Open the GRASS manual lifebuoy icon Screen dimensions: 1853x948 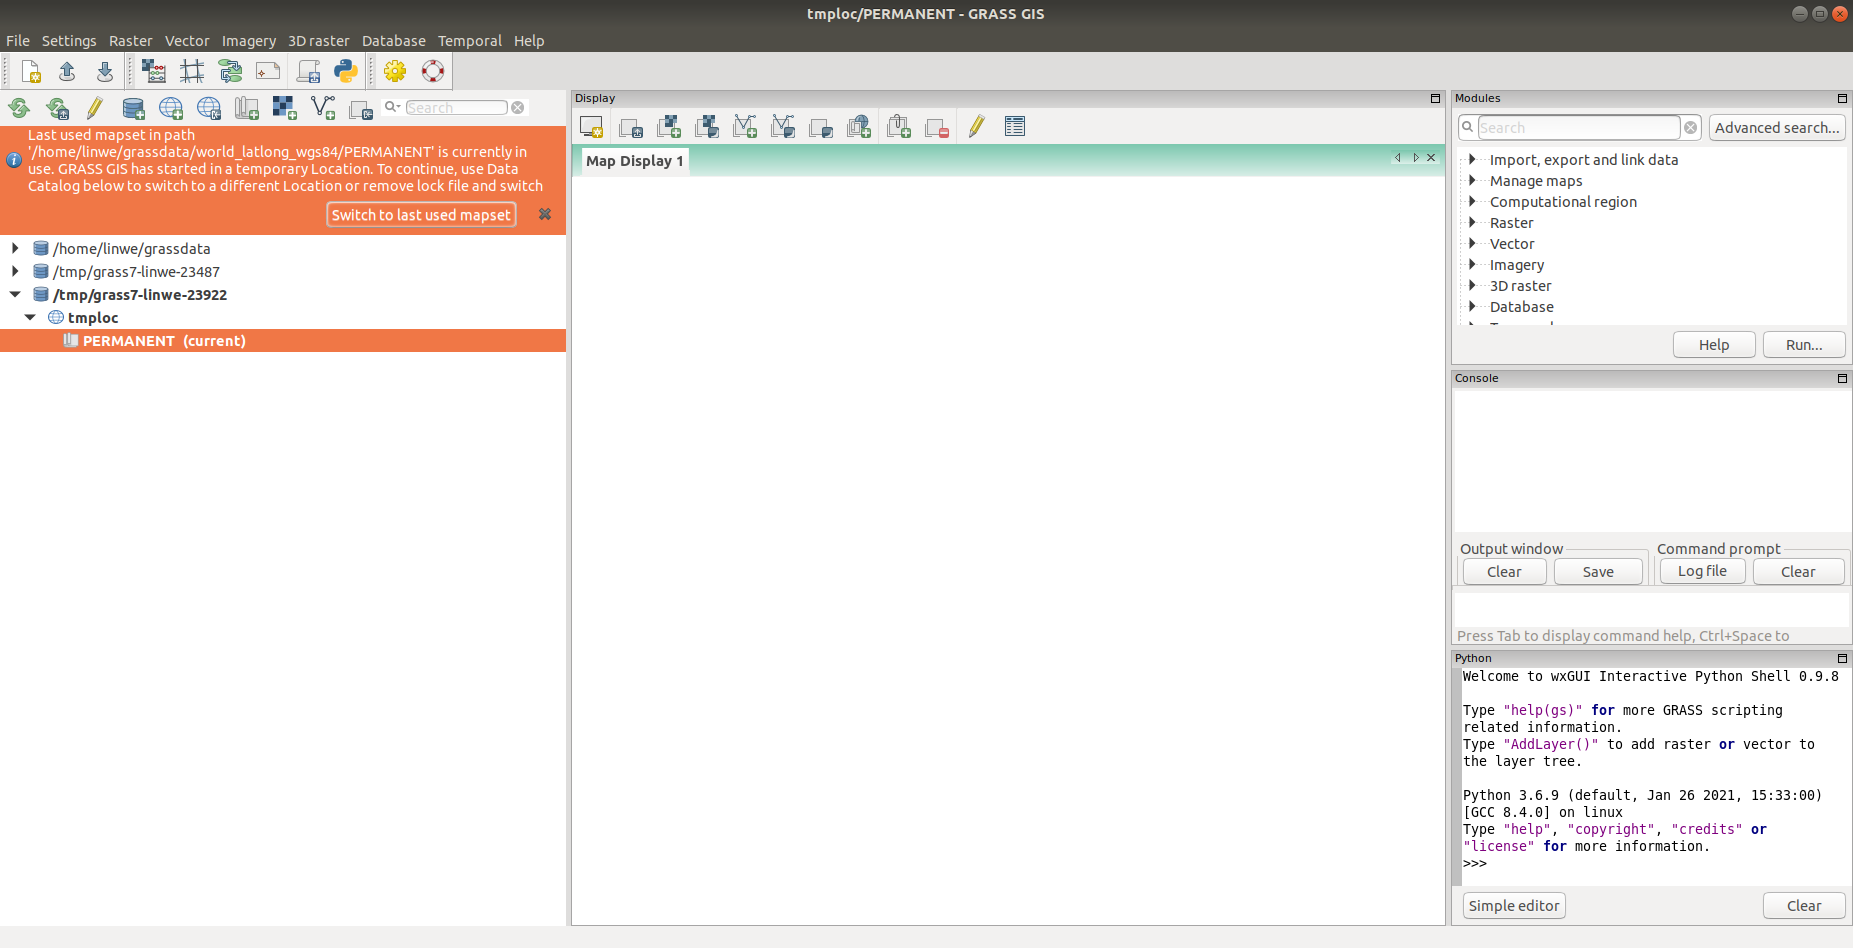click(433, 71)
